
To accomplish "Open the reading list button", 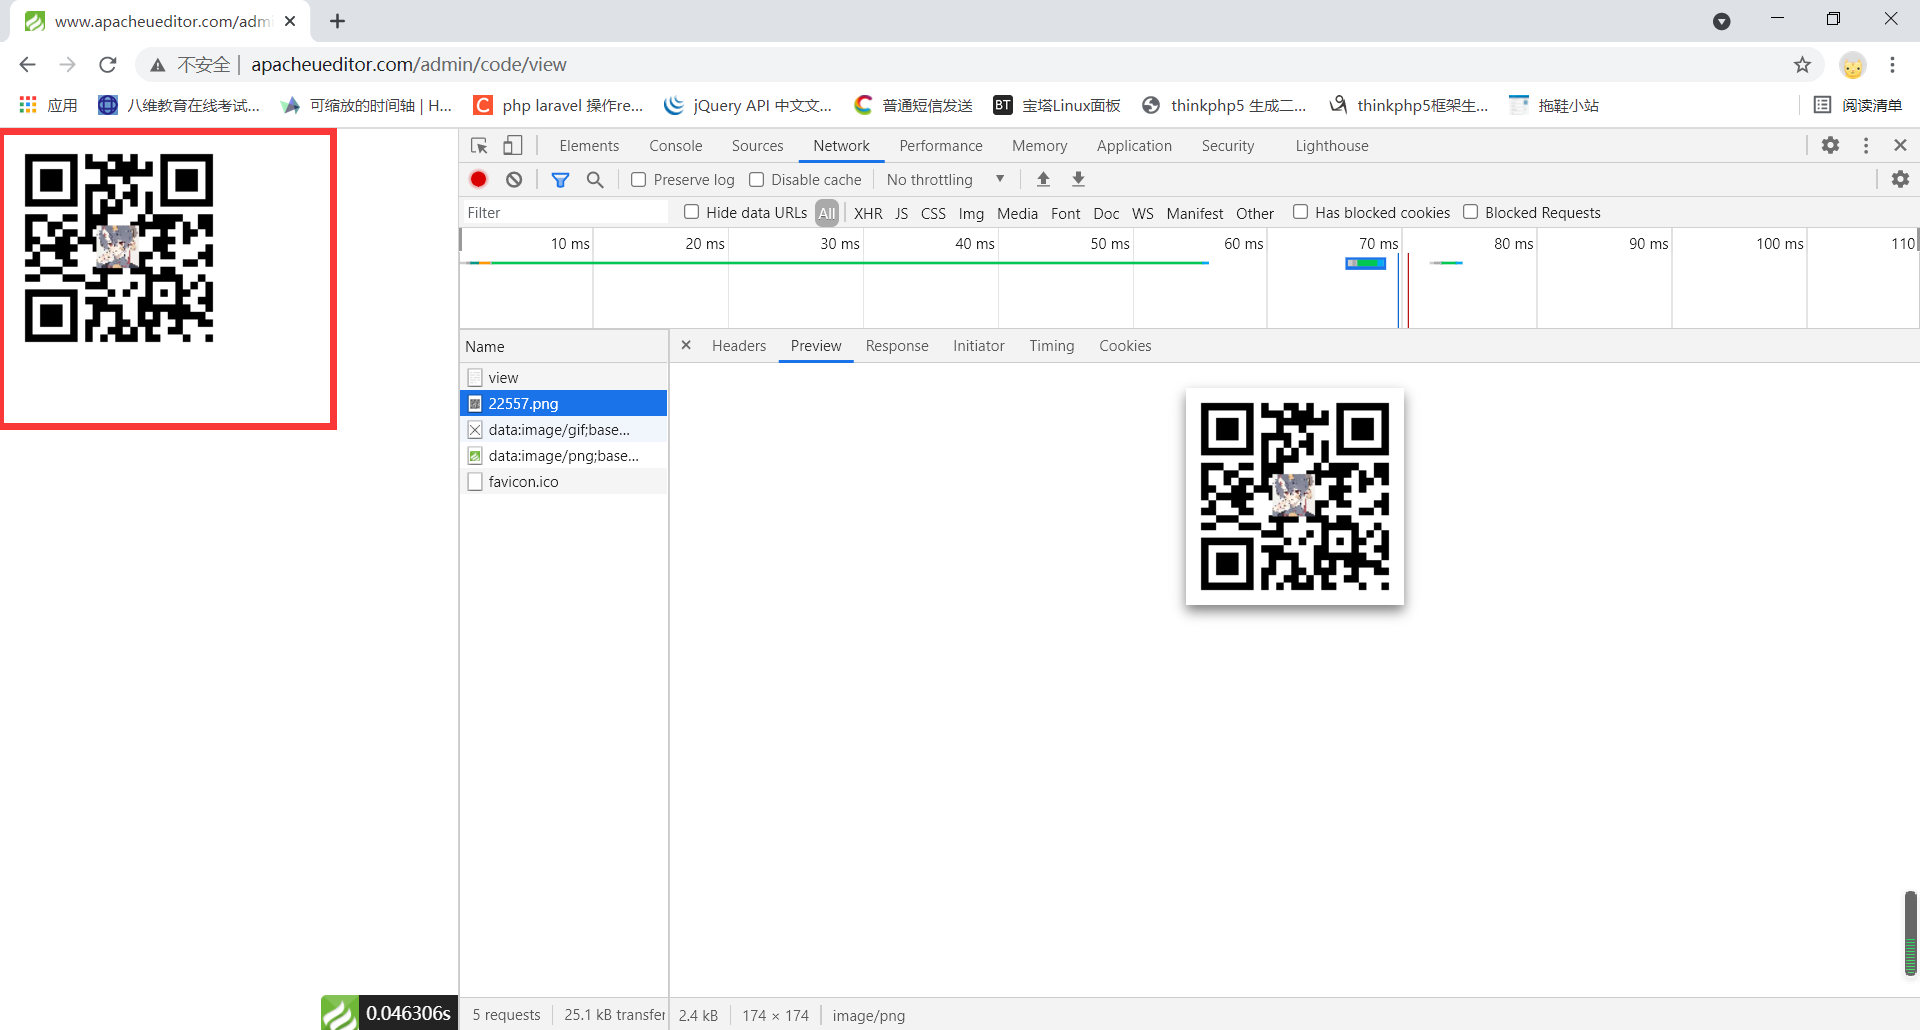I will (1858, 105).
